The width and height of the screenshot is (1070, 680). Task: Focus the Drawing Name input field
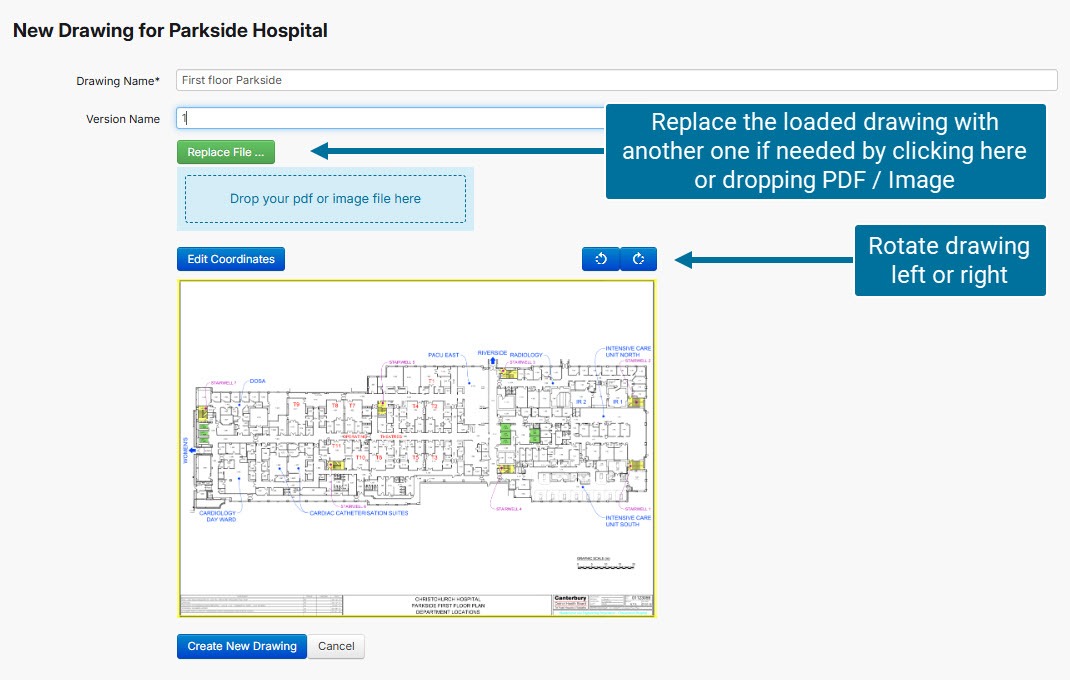[x=616, y=80]
